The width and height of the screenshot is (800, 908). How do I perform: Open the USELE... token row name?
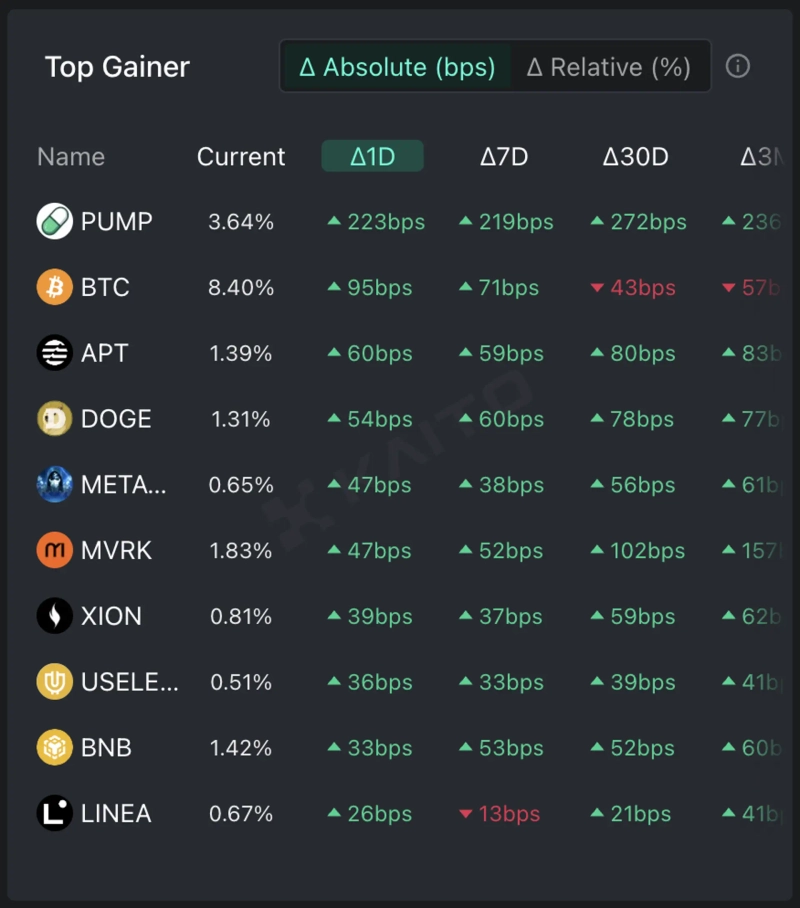[130, 682]
